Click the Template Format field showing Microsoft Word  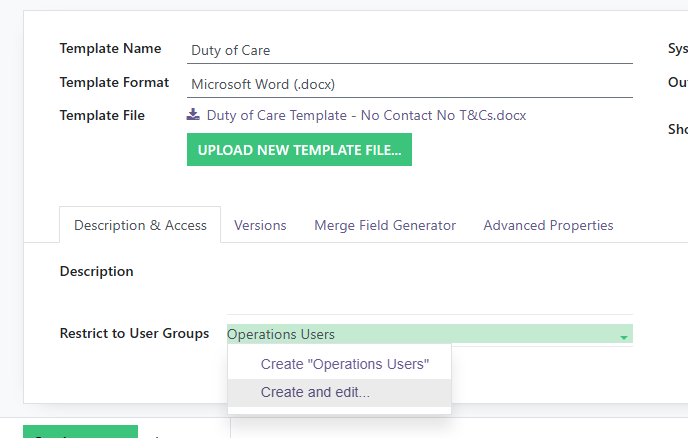(410, 84)
